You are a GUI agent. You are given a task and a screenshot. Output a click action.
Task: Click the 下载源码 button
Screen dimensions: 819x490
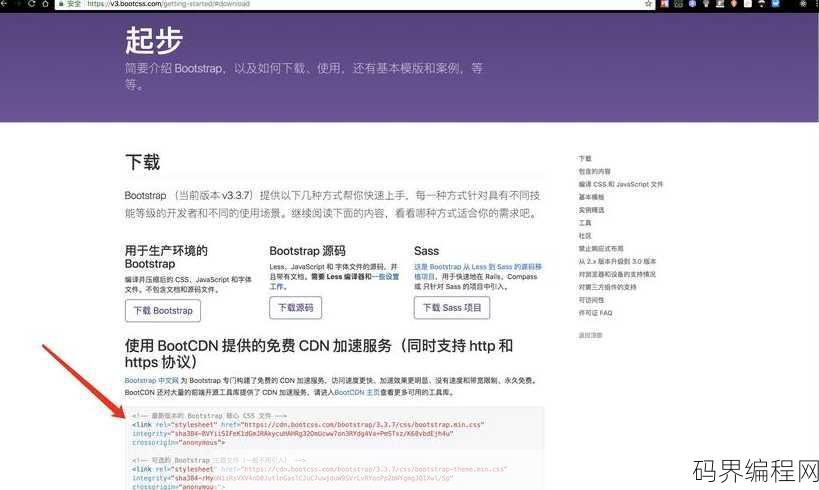(x=296, y=308)
